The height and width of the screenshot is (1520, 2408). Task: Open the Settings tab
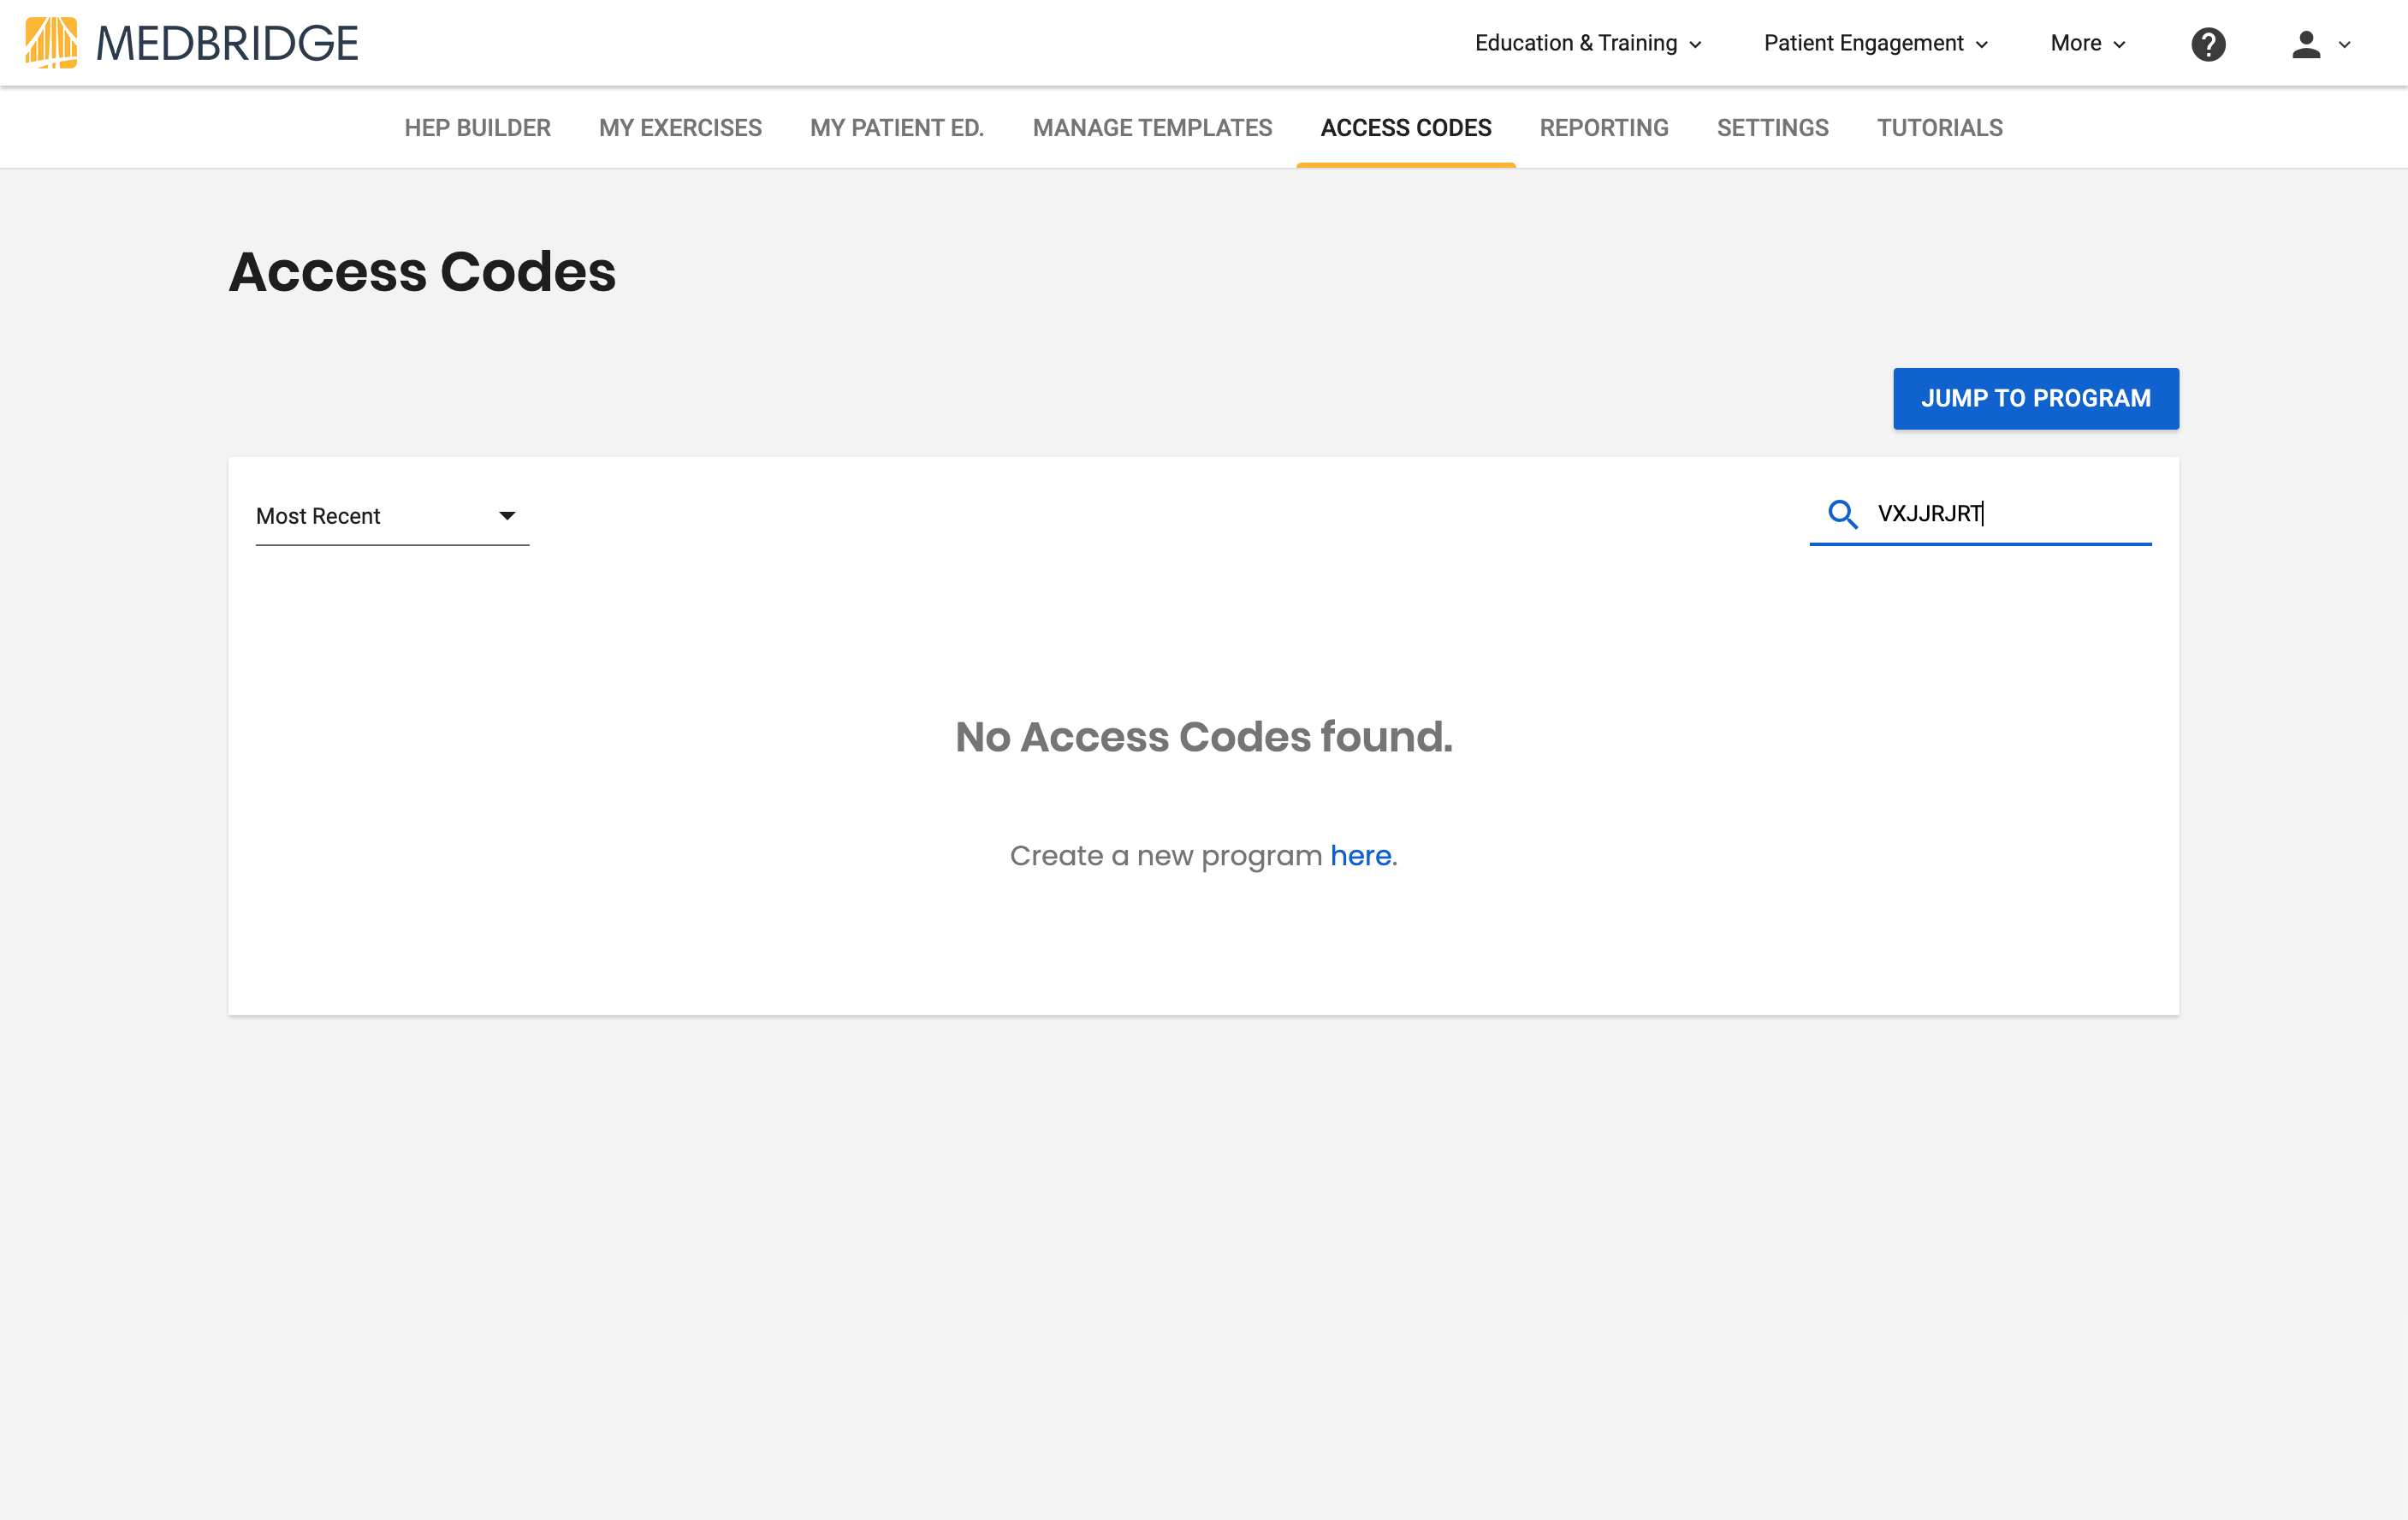tap(1773, 128)
